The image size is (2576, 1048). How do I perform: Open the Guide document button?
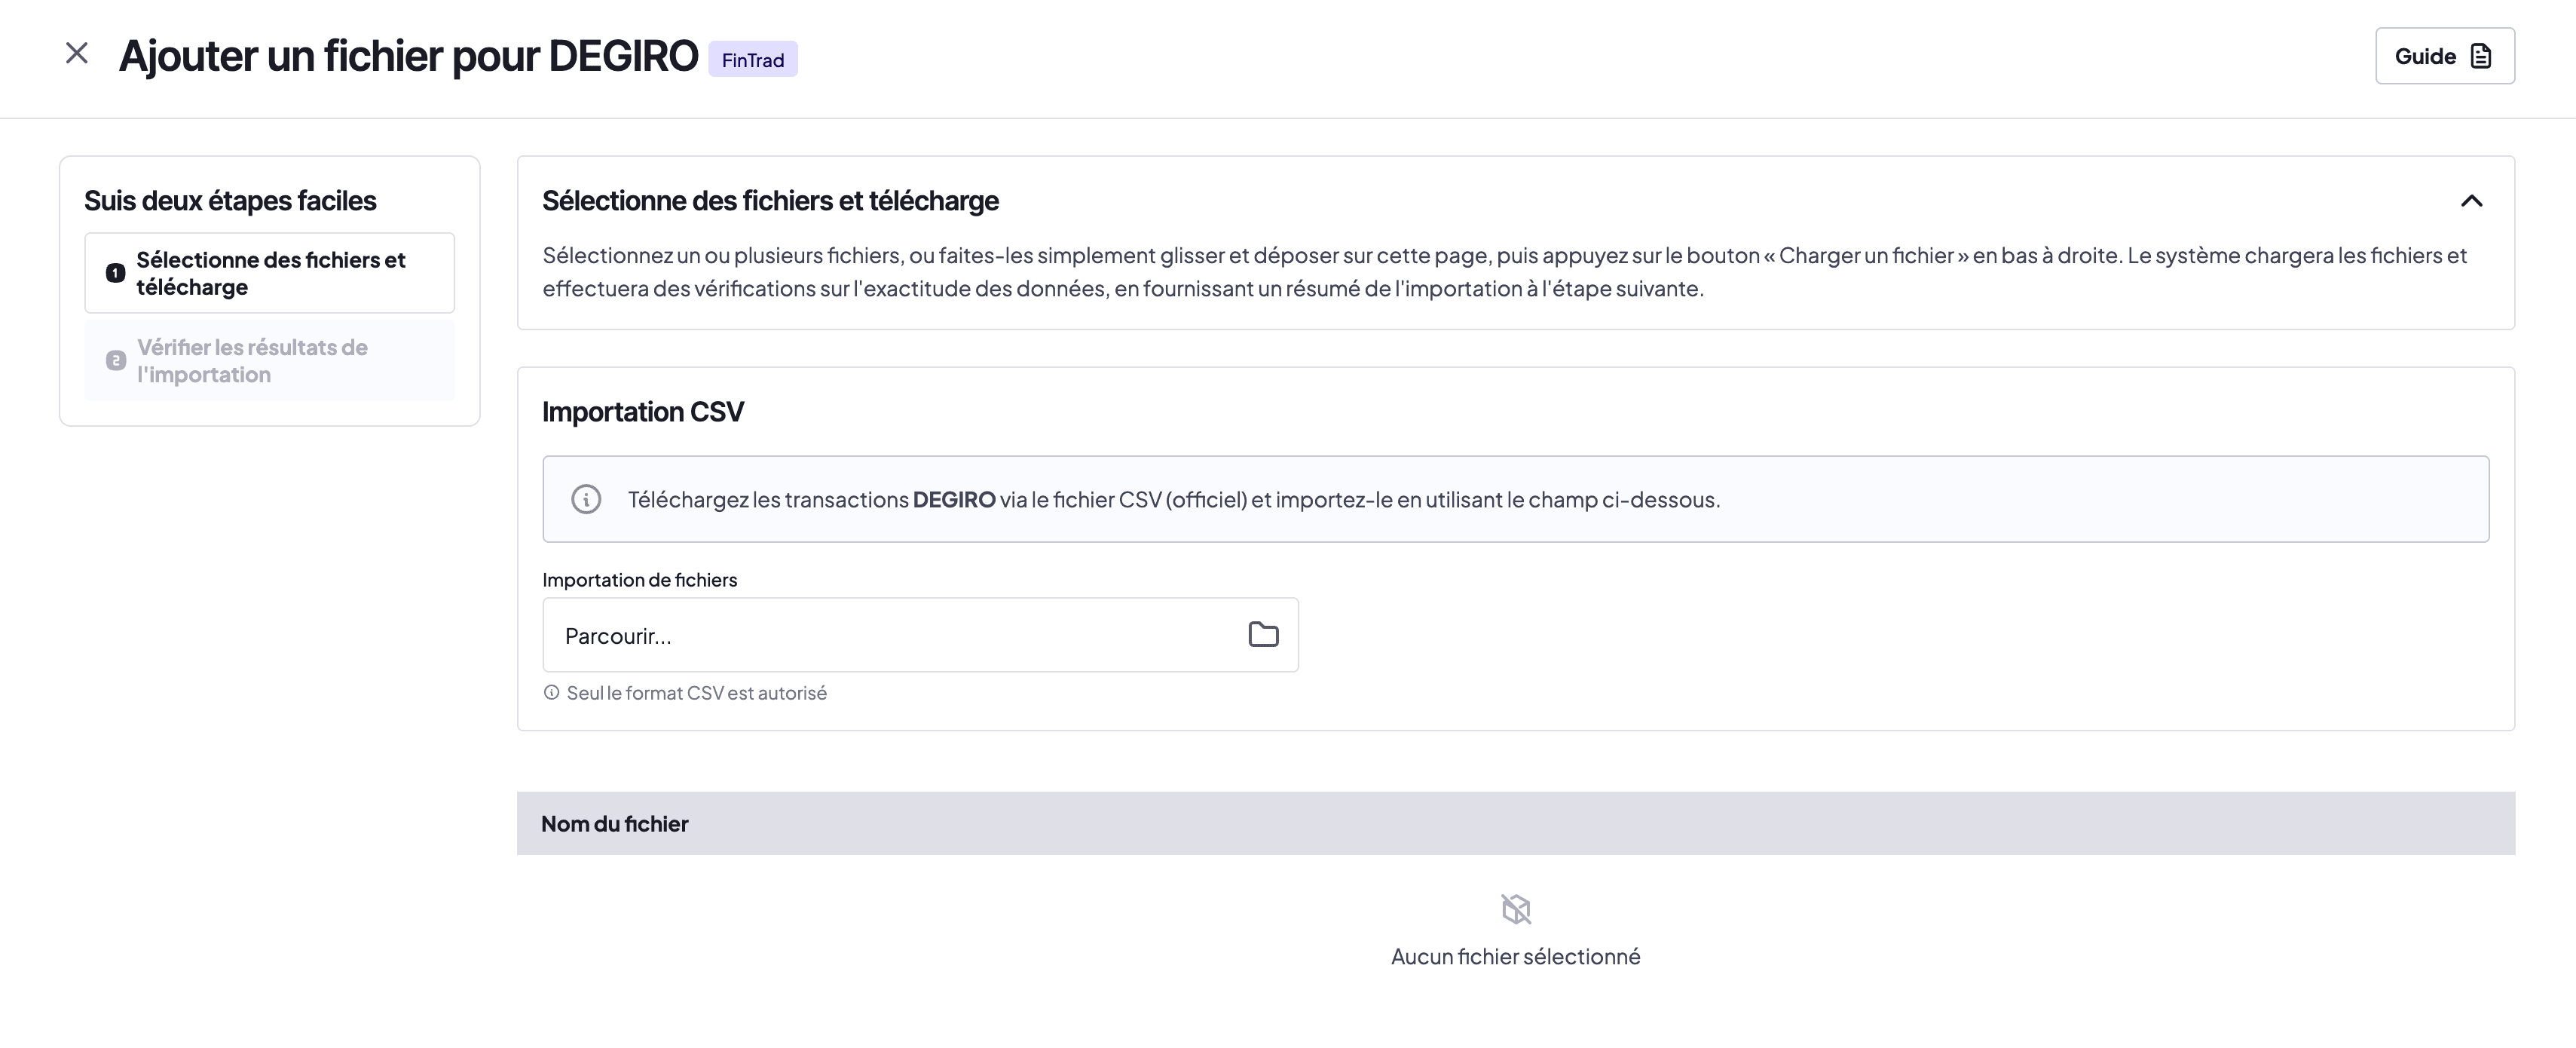coord(2445,56)
